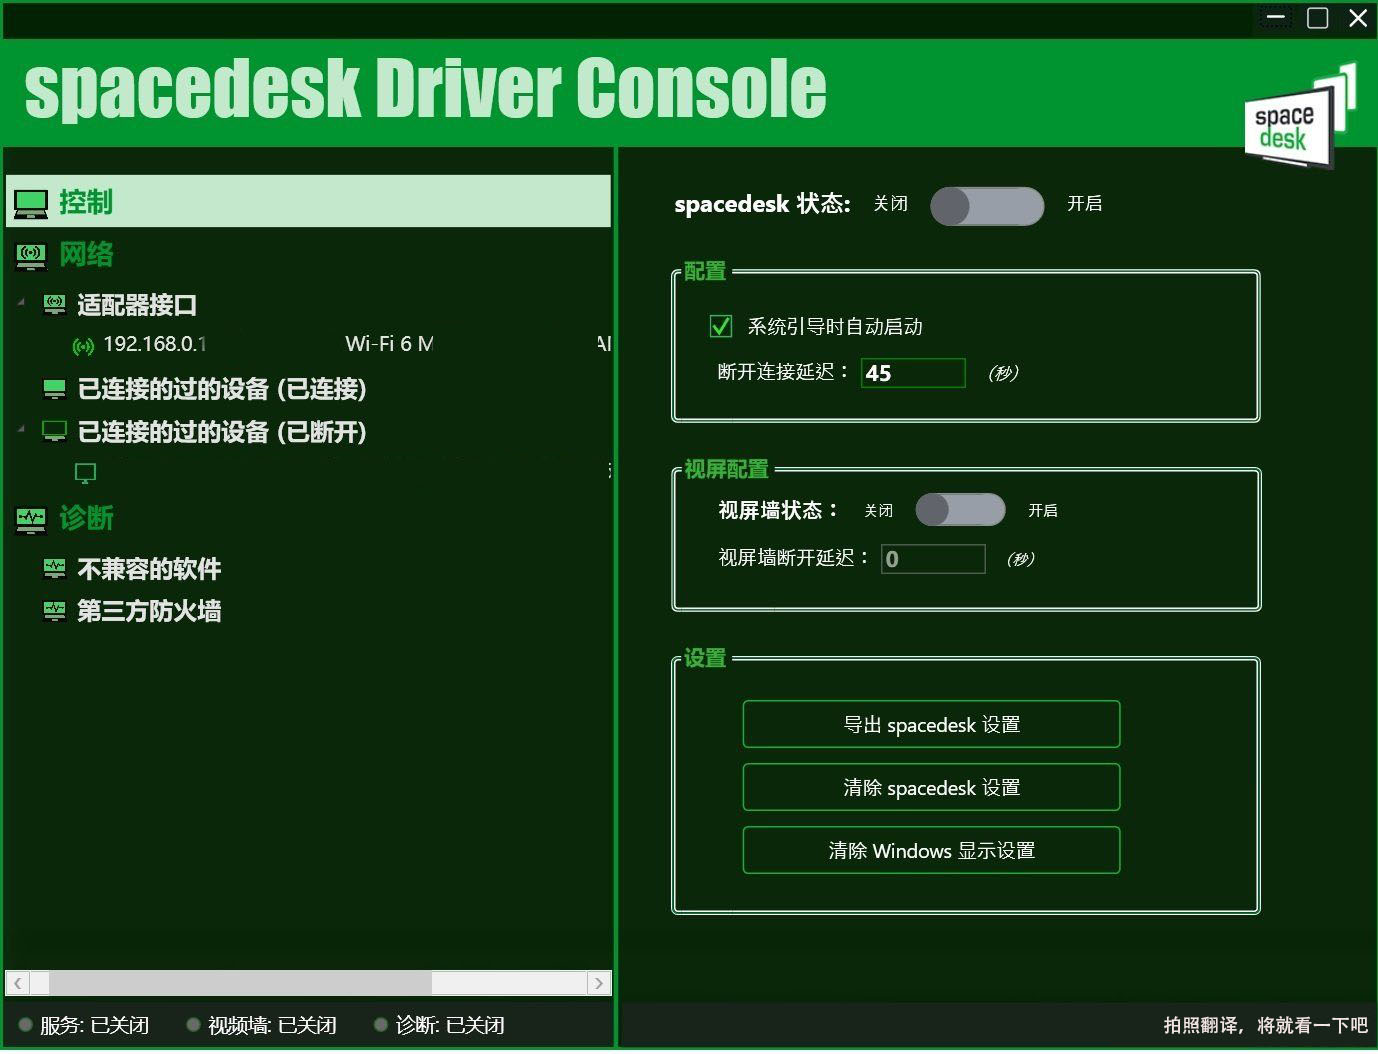
Task: Click 清除 Windows 显示设置 button
Action: click(x=931, y=850)
